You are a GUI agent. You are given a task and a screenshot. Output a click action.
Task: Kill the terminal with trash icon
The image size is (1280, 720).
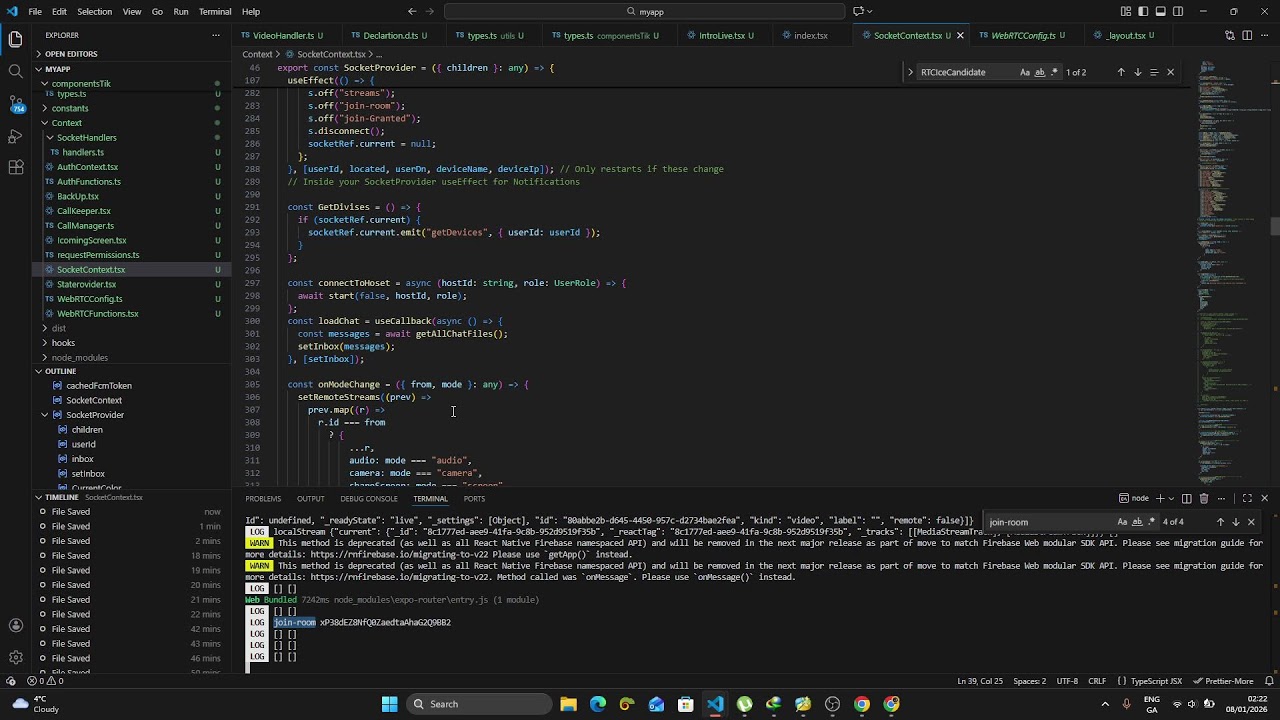[1204, 498]
